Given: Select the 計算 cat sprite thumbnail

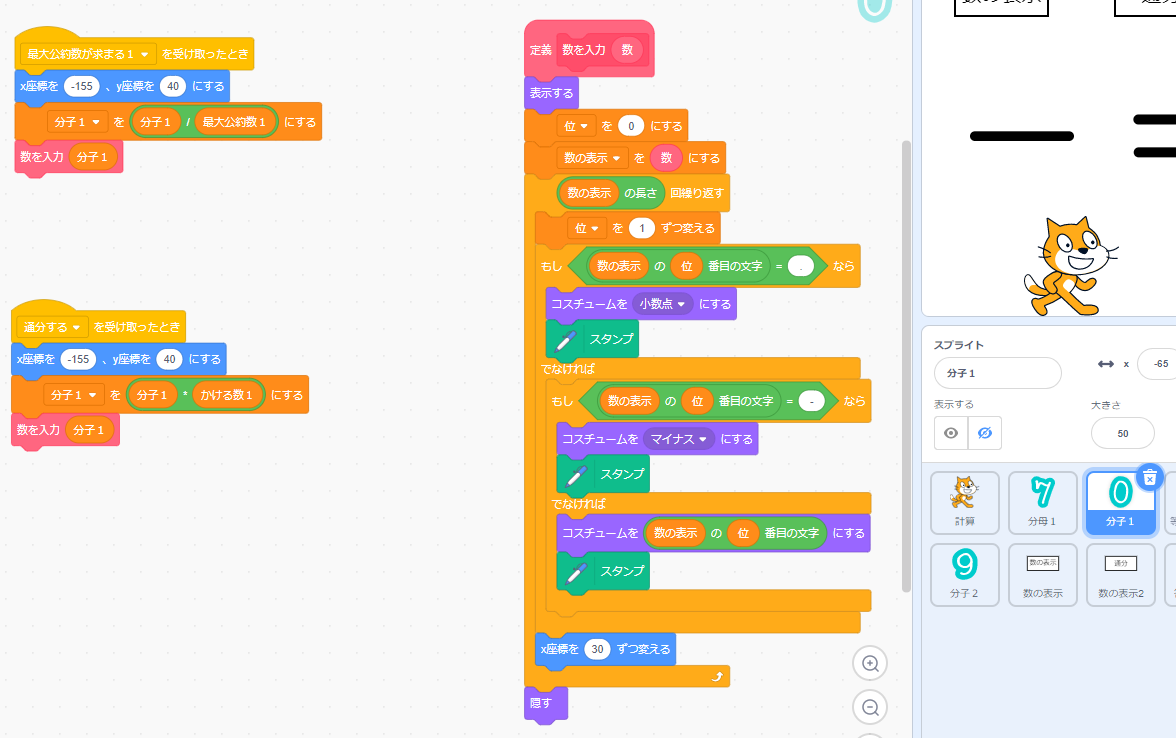Looking at the screenshot, I should 964,502.
